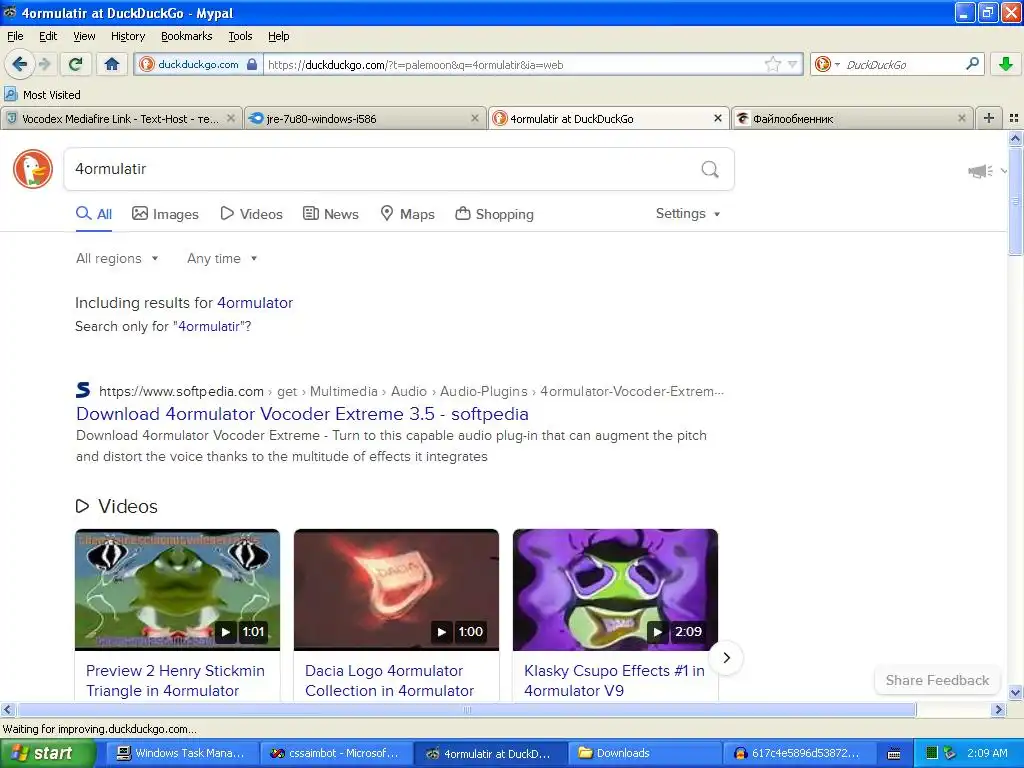Switch to Maps results
Screen dimensions: 1024x768
[408, 214]
